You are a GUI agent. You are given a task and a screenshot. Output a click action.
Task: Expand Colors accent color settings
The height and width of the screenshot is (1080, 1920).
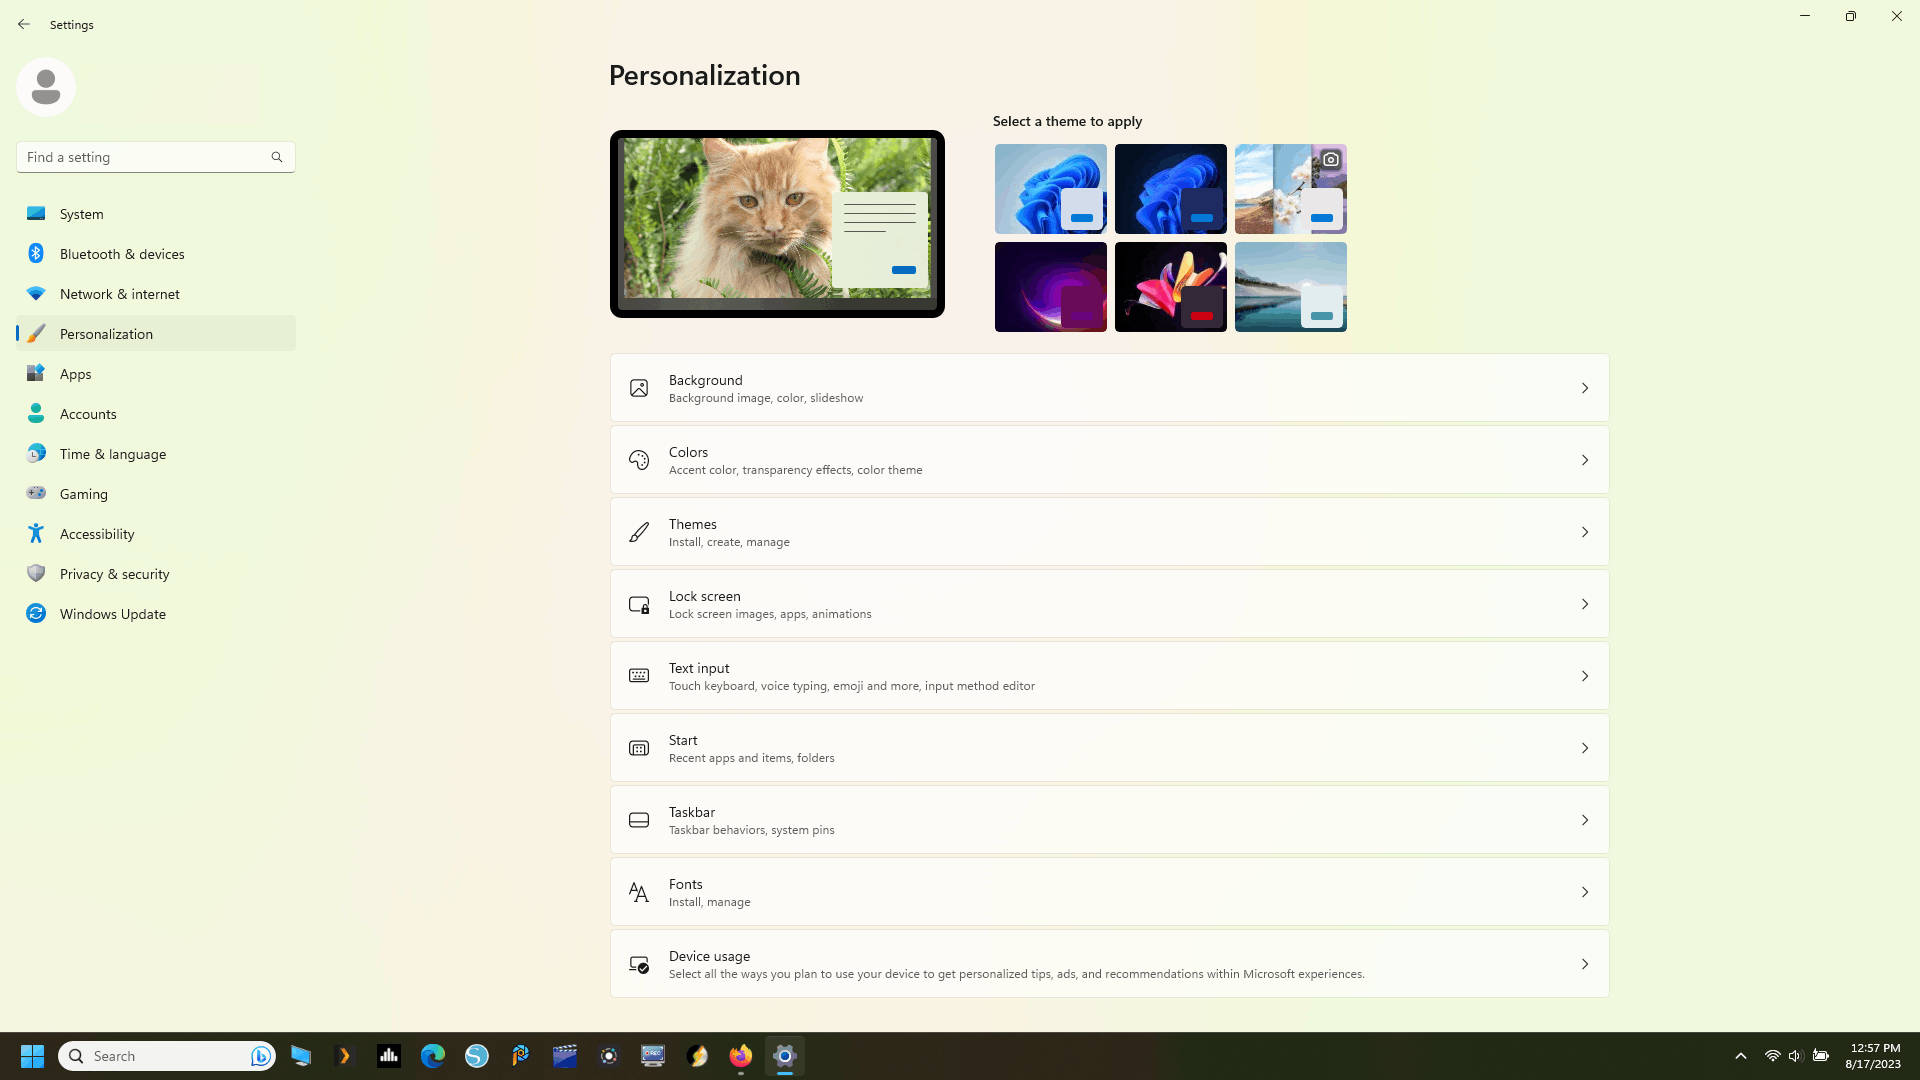pos(1108,460)
